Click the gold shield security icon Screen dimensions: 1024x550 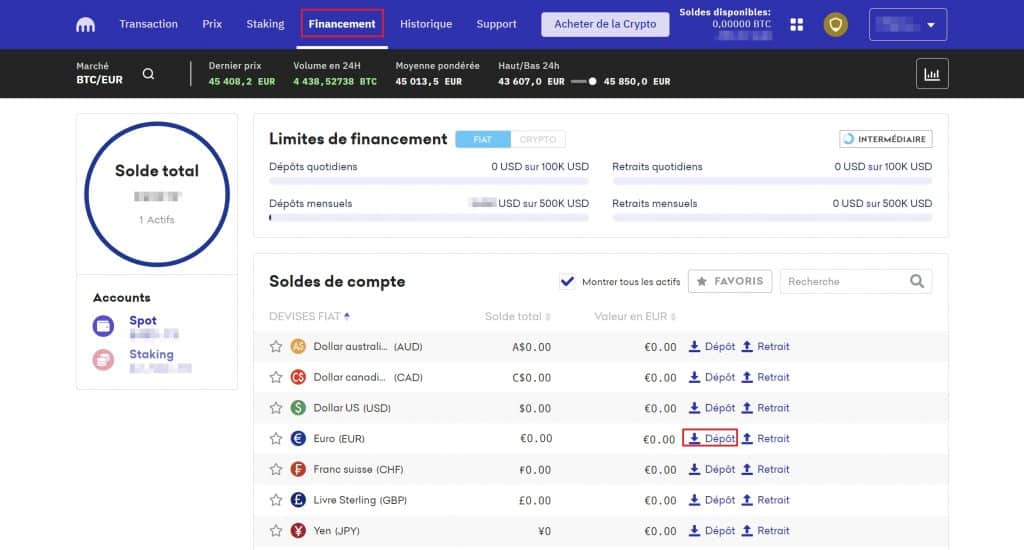tap(835, 25)
